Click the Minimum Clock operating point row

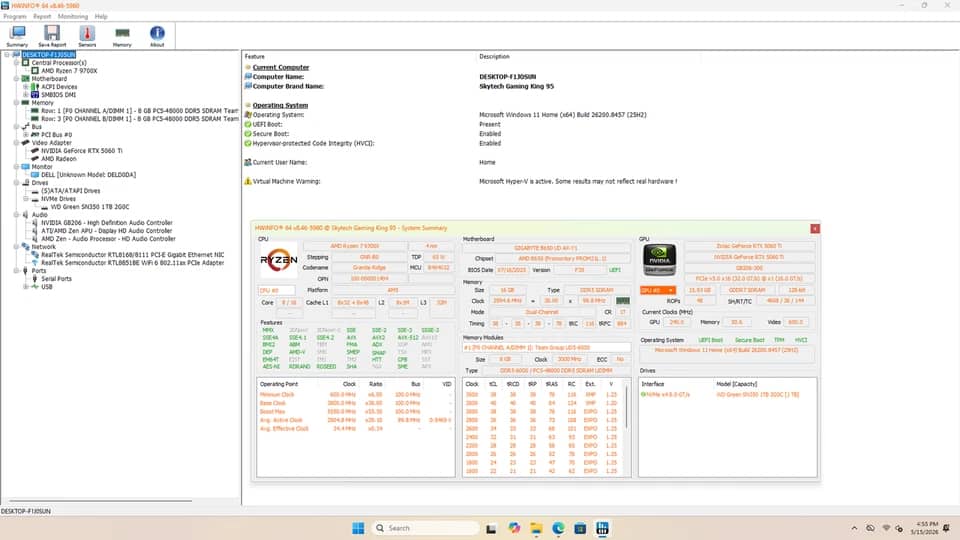pyautogui.click(x=355, y=394)
